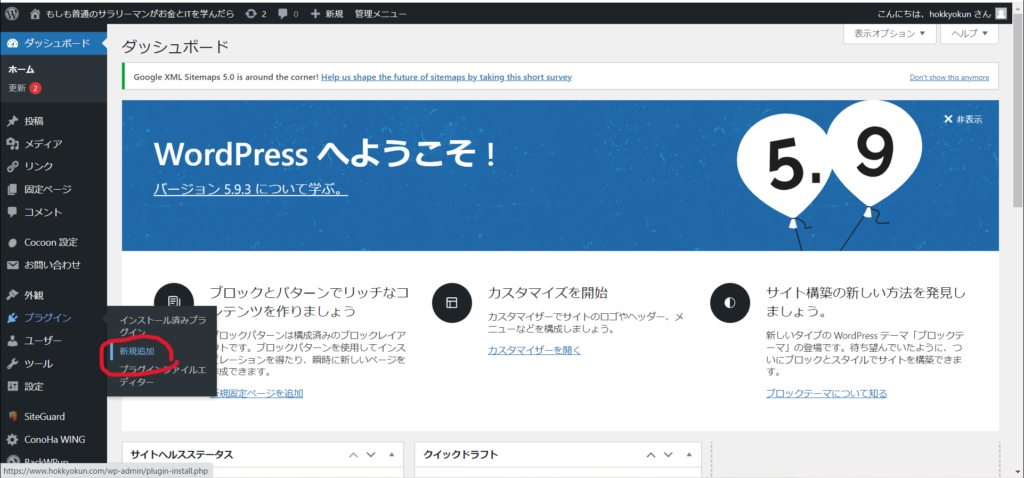Screen dimensions: 1024x478
Task: Click the user avatar at top right
Action: 1001,13
